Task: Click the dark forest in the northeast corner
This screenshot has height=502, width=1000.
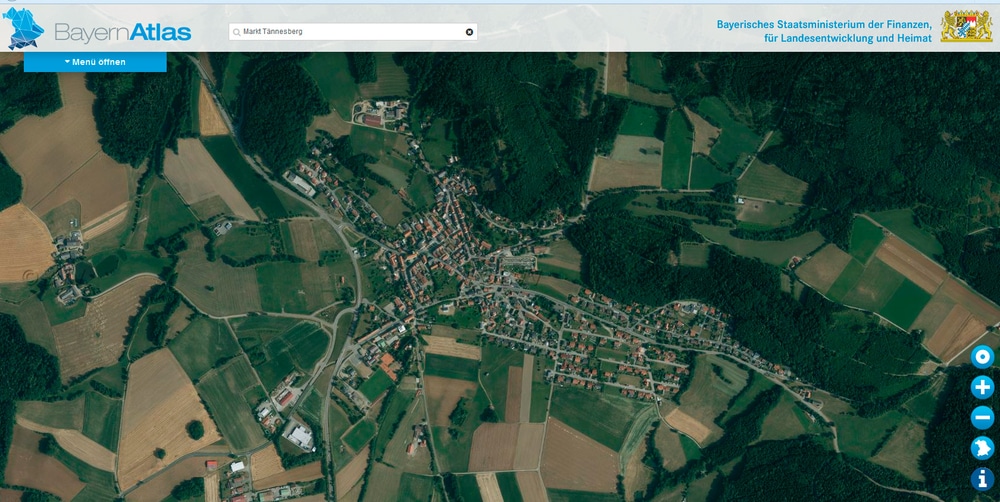Action: click(900, 110)
